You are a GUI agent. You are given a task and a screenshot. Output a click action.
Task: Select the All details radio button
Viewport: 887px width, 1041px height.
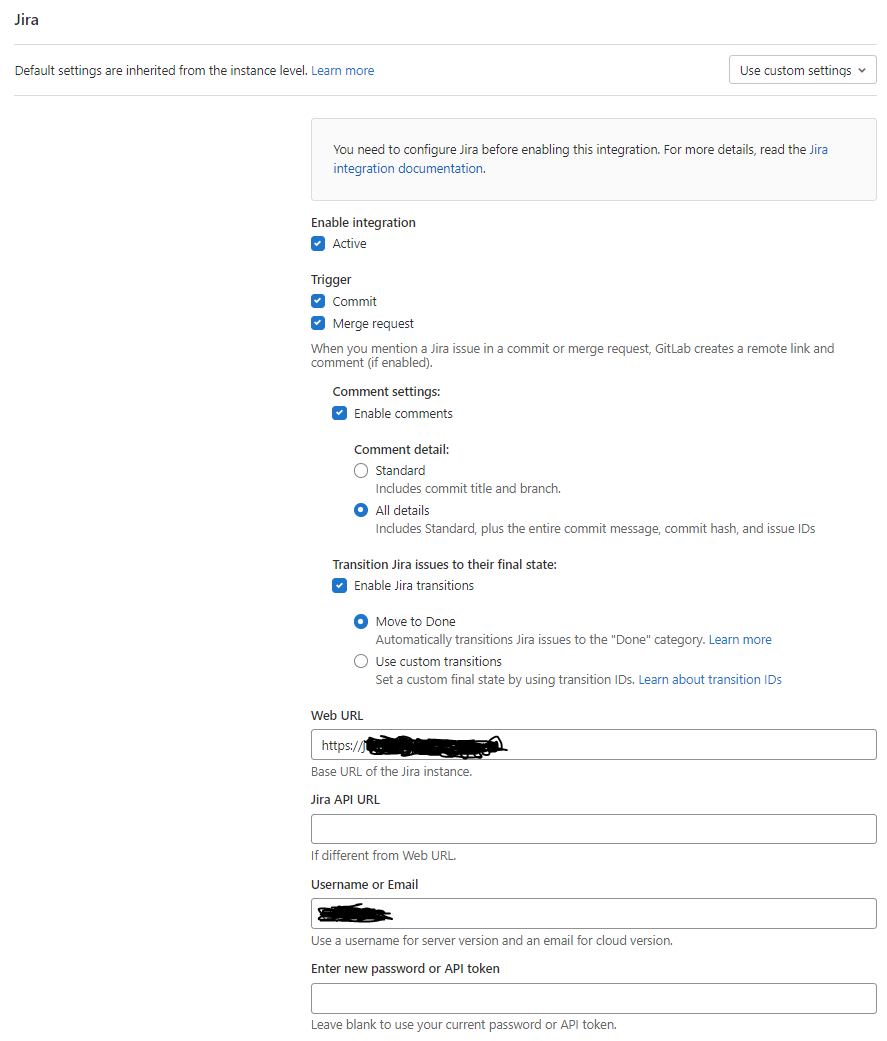pos(361,511)
